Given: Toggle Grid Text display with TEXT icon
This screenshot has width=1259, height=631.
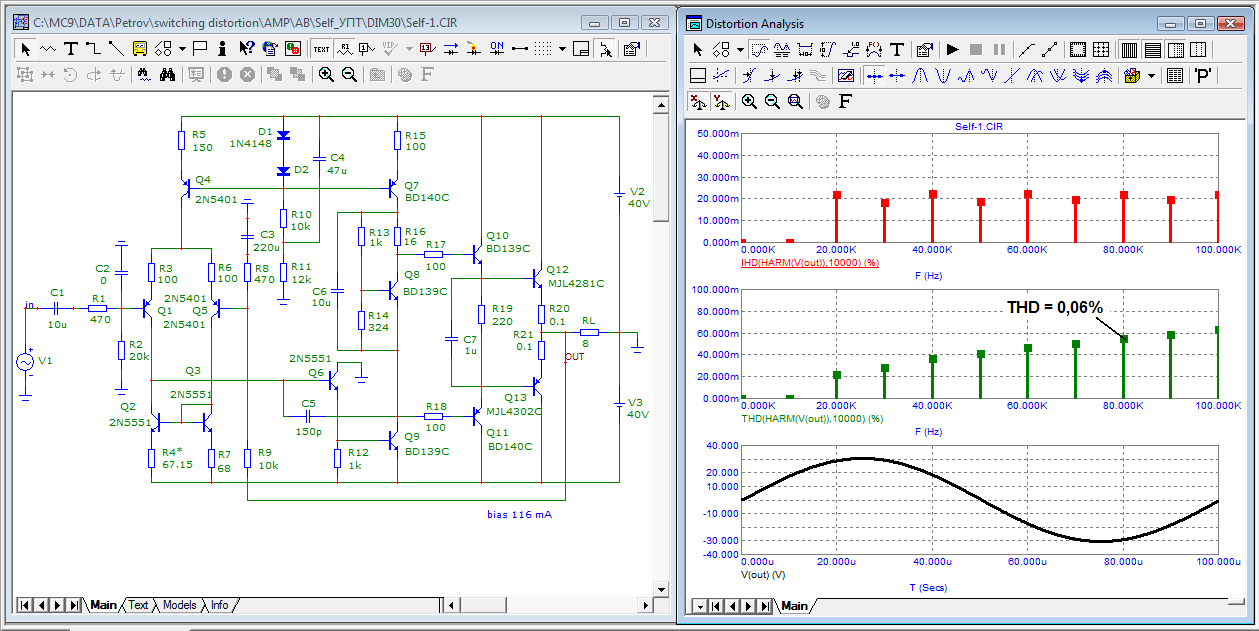Looking at the screenshot, I should click(321, 48).
